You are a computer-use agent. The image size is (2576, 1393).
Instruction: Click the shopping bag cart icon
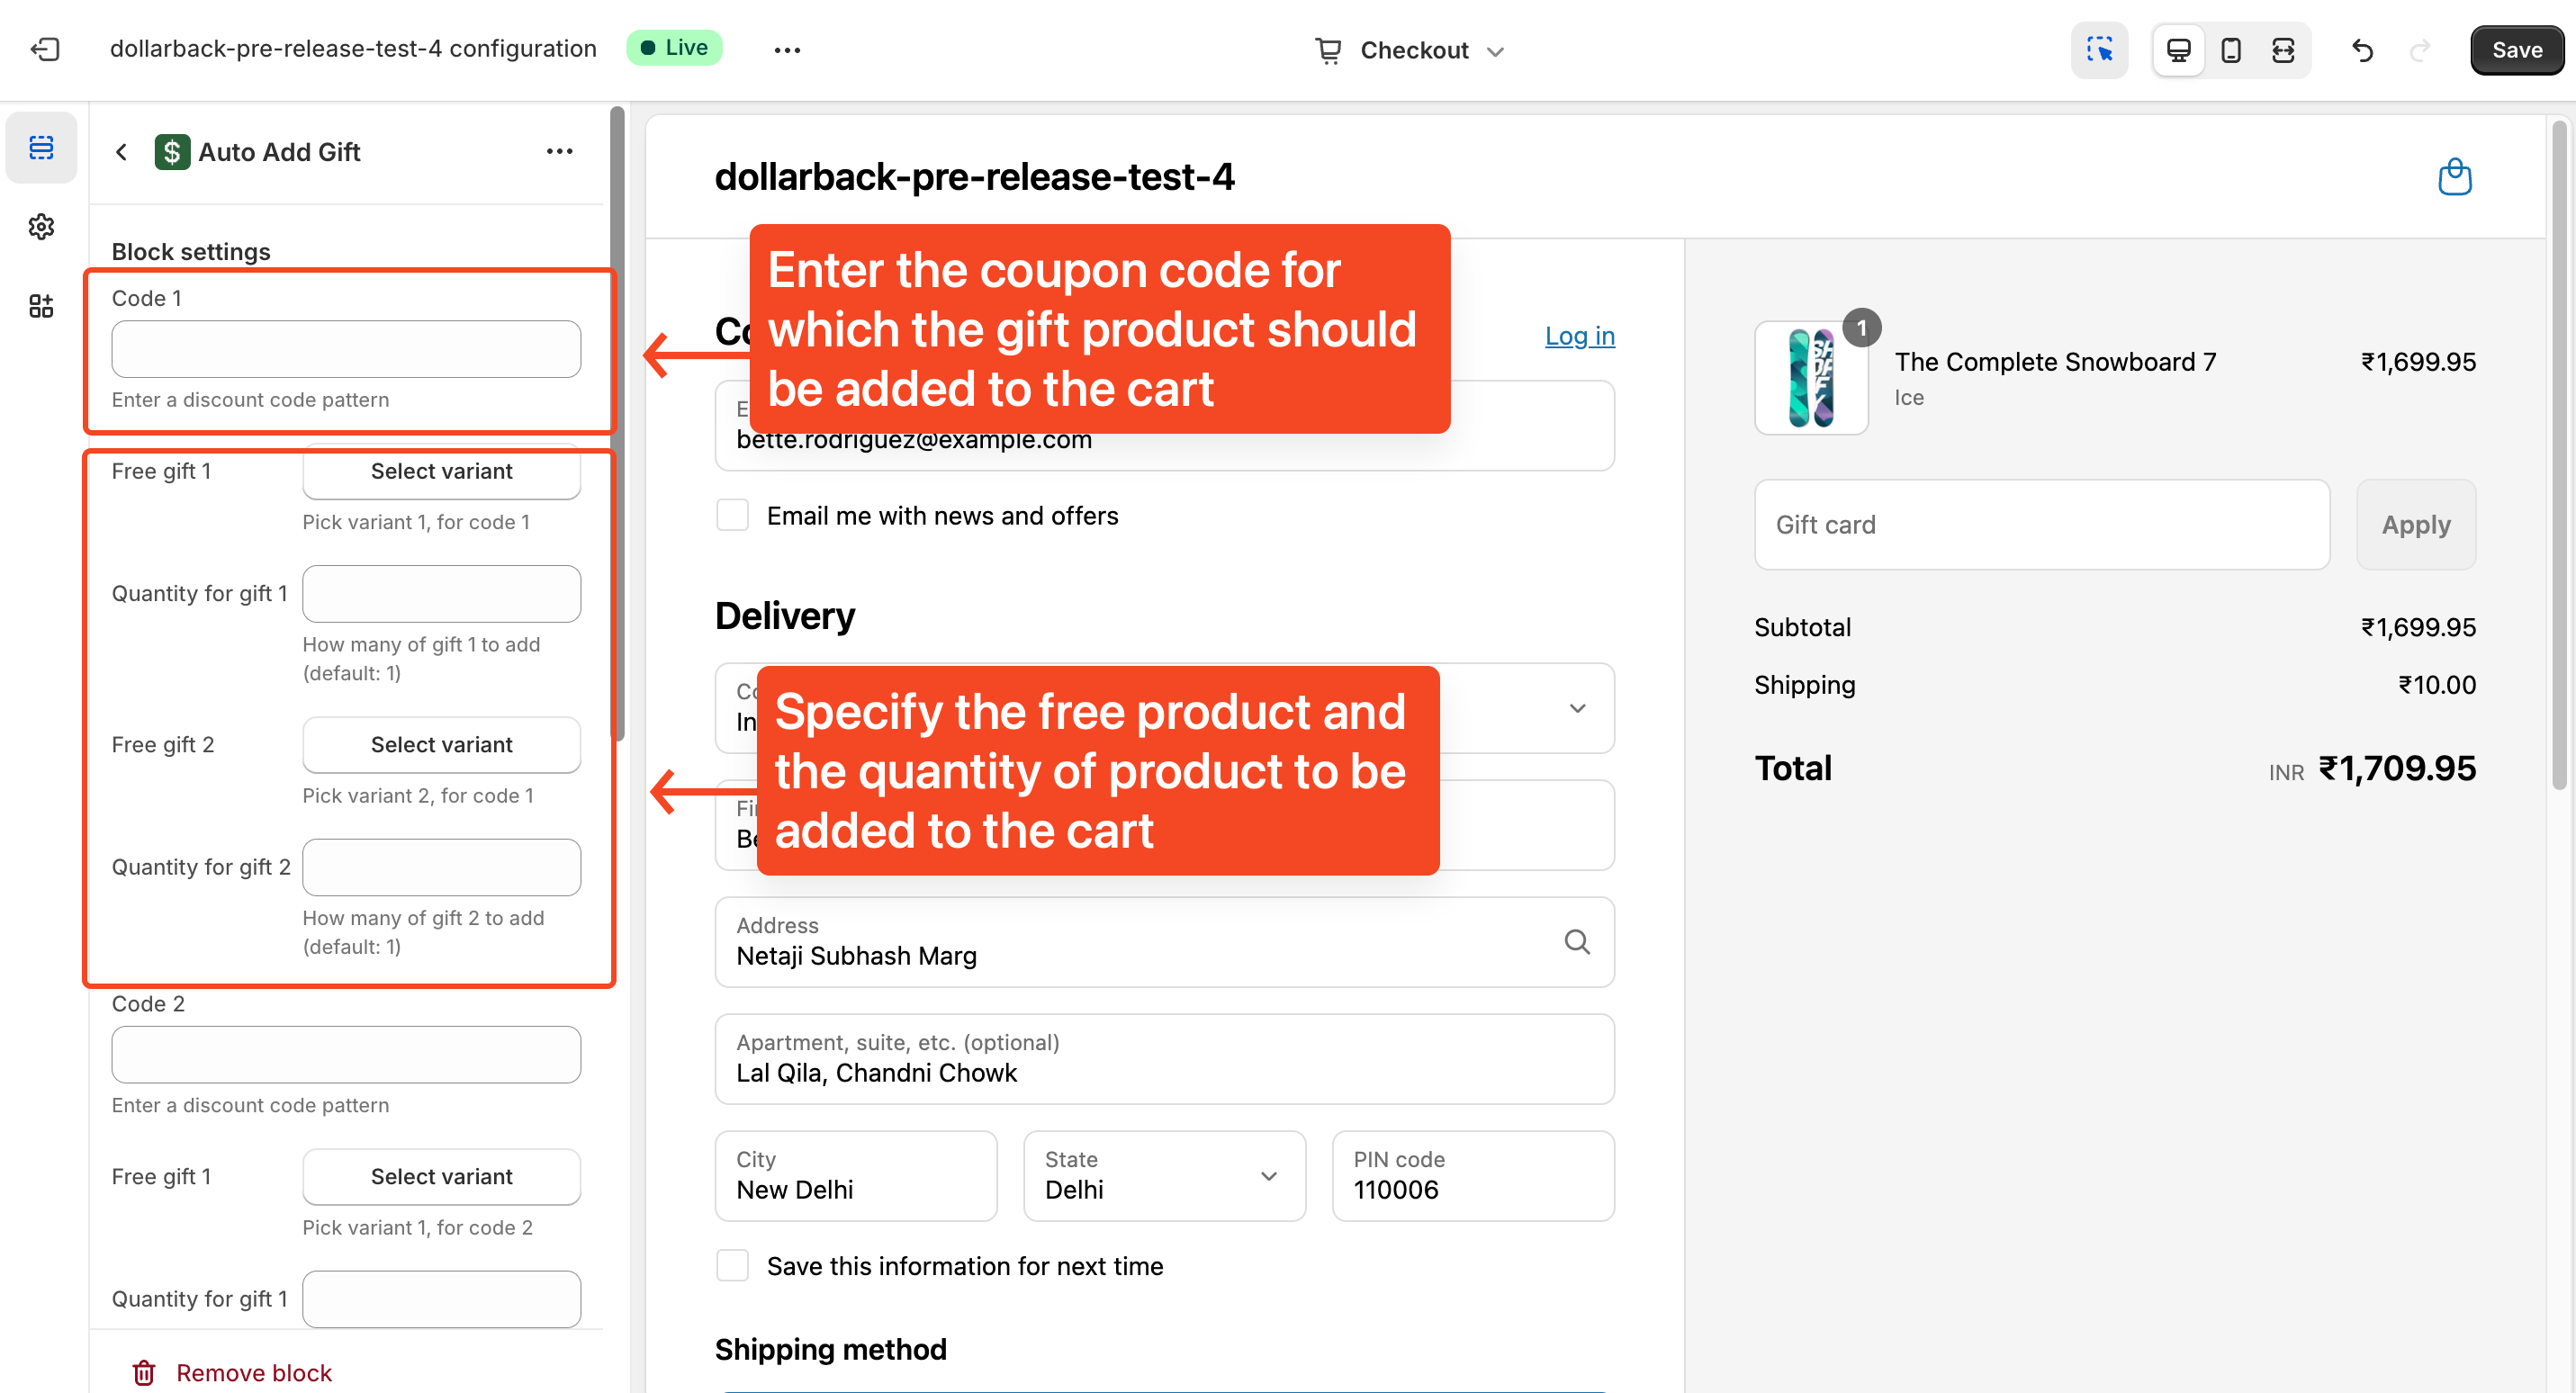pyautogui.click(x=2455, y=177)
